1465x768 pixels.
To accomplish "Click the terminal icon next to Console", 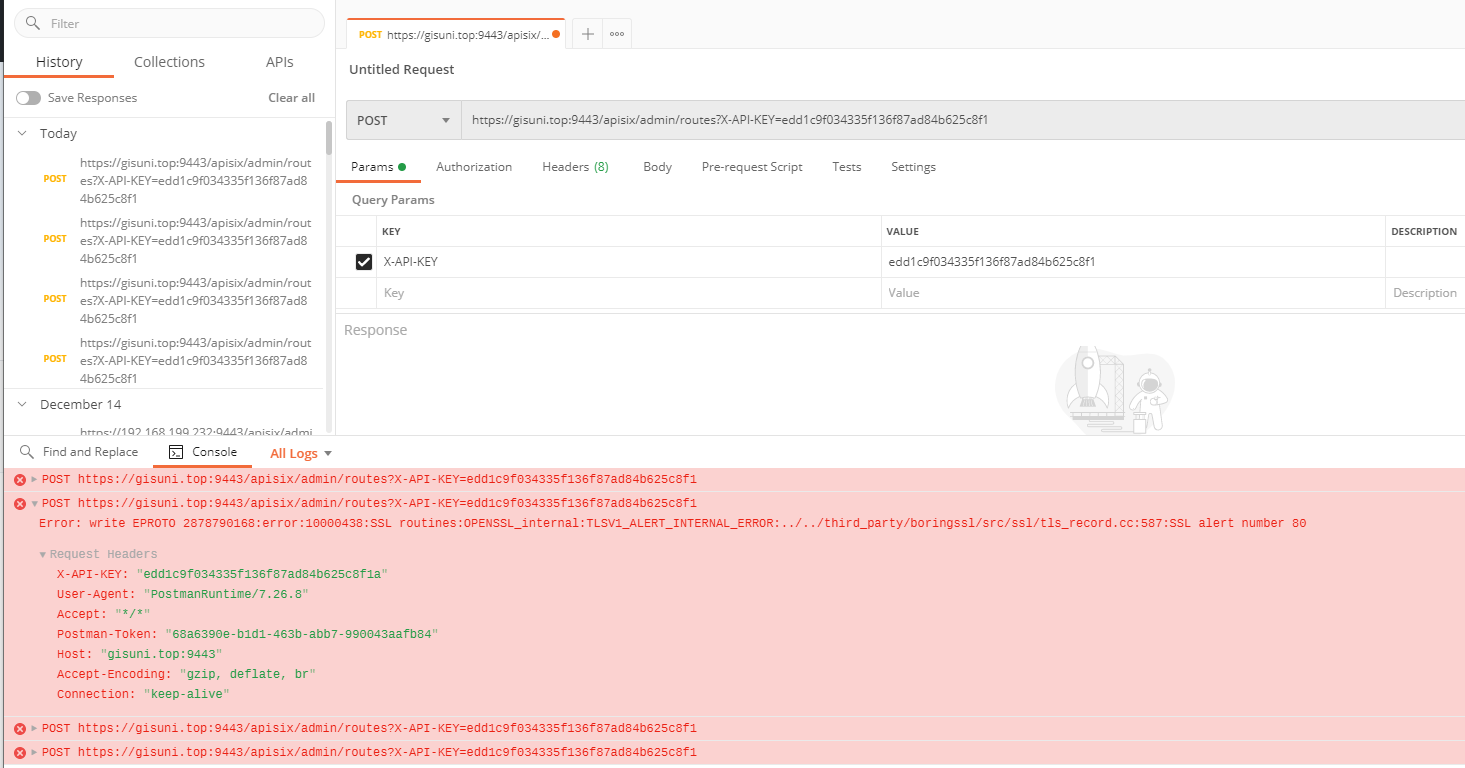I will [x=174, y=452].
